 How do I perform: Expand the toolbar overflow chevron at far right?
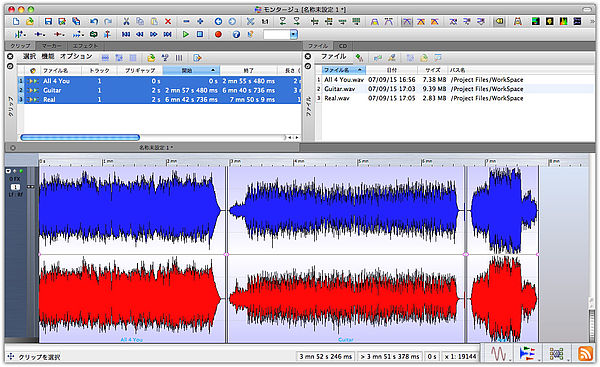(593, 21)
